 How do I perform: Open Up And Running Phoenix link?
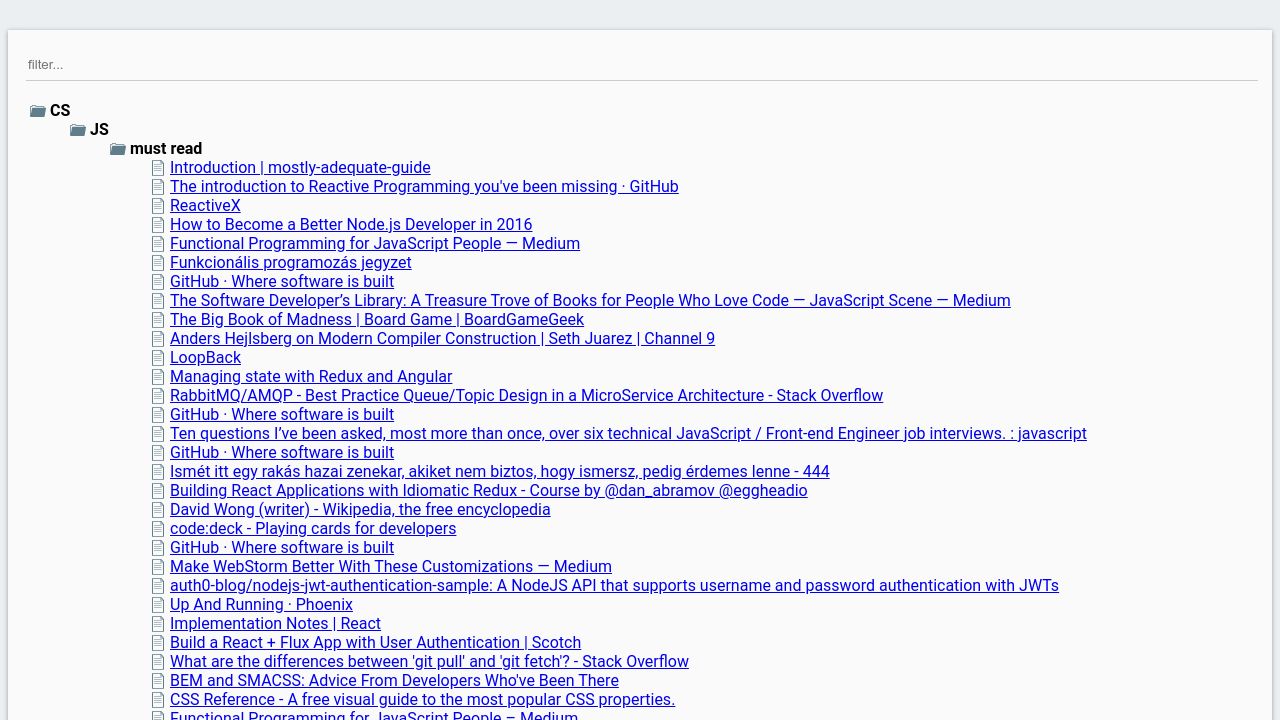pos(261,604)
